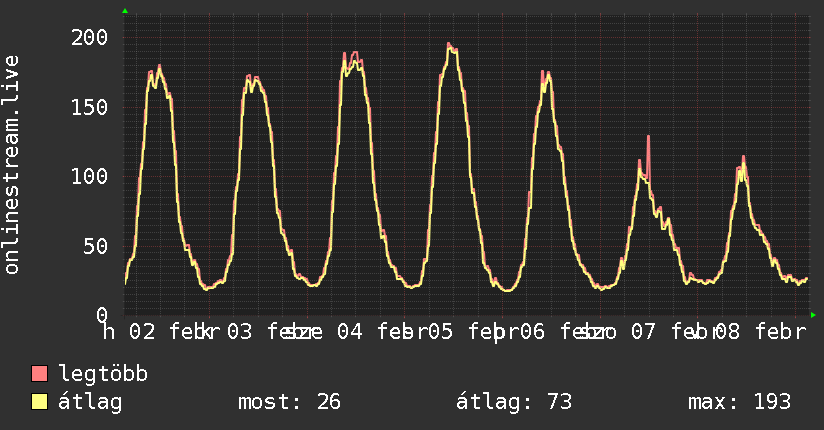The height and width of the screenshot is (430, 824).
Task: Click the pink legtöbb legend swatch
Action: [39, 373]
